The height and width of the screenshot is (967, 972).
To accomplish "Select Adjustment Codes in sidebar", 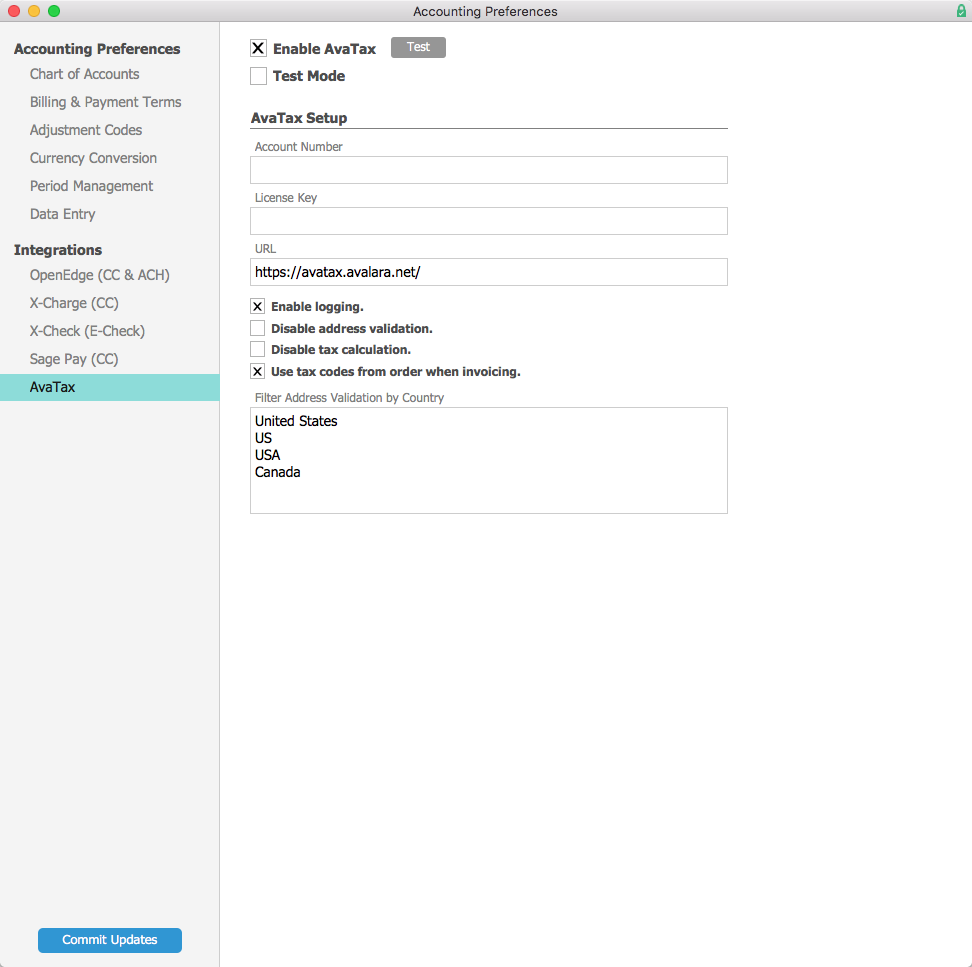I will pyautogui.click(x=86, y=130).
